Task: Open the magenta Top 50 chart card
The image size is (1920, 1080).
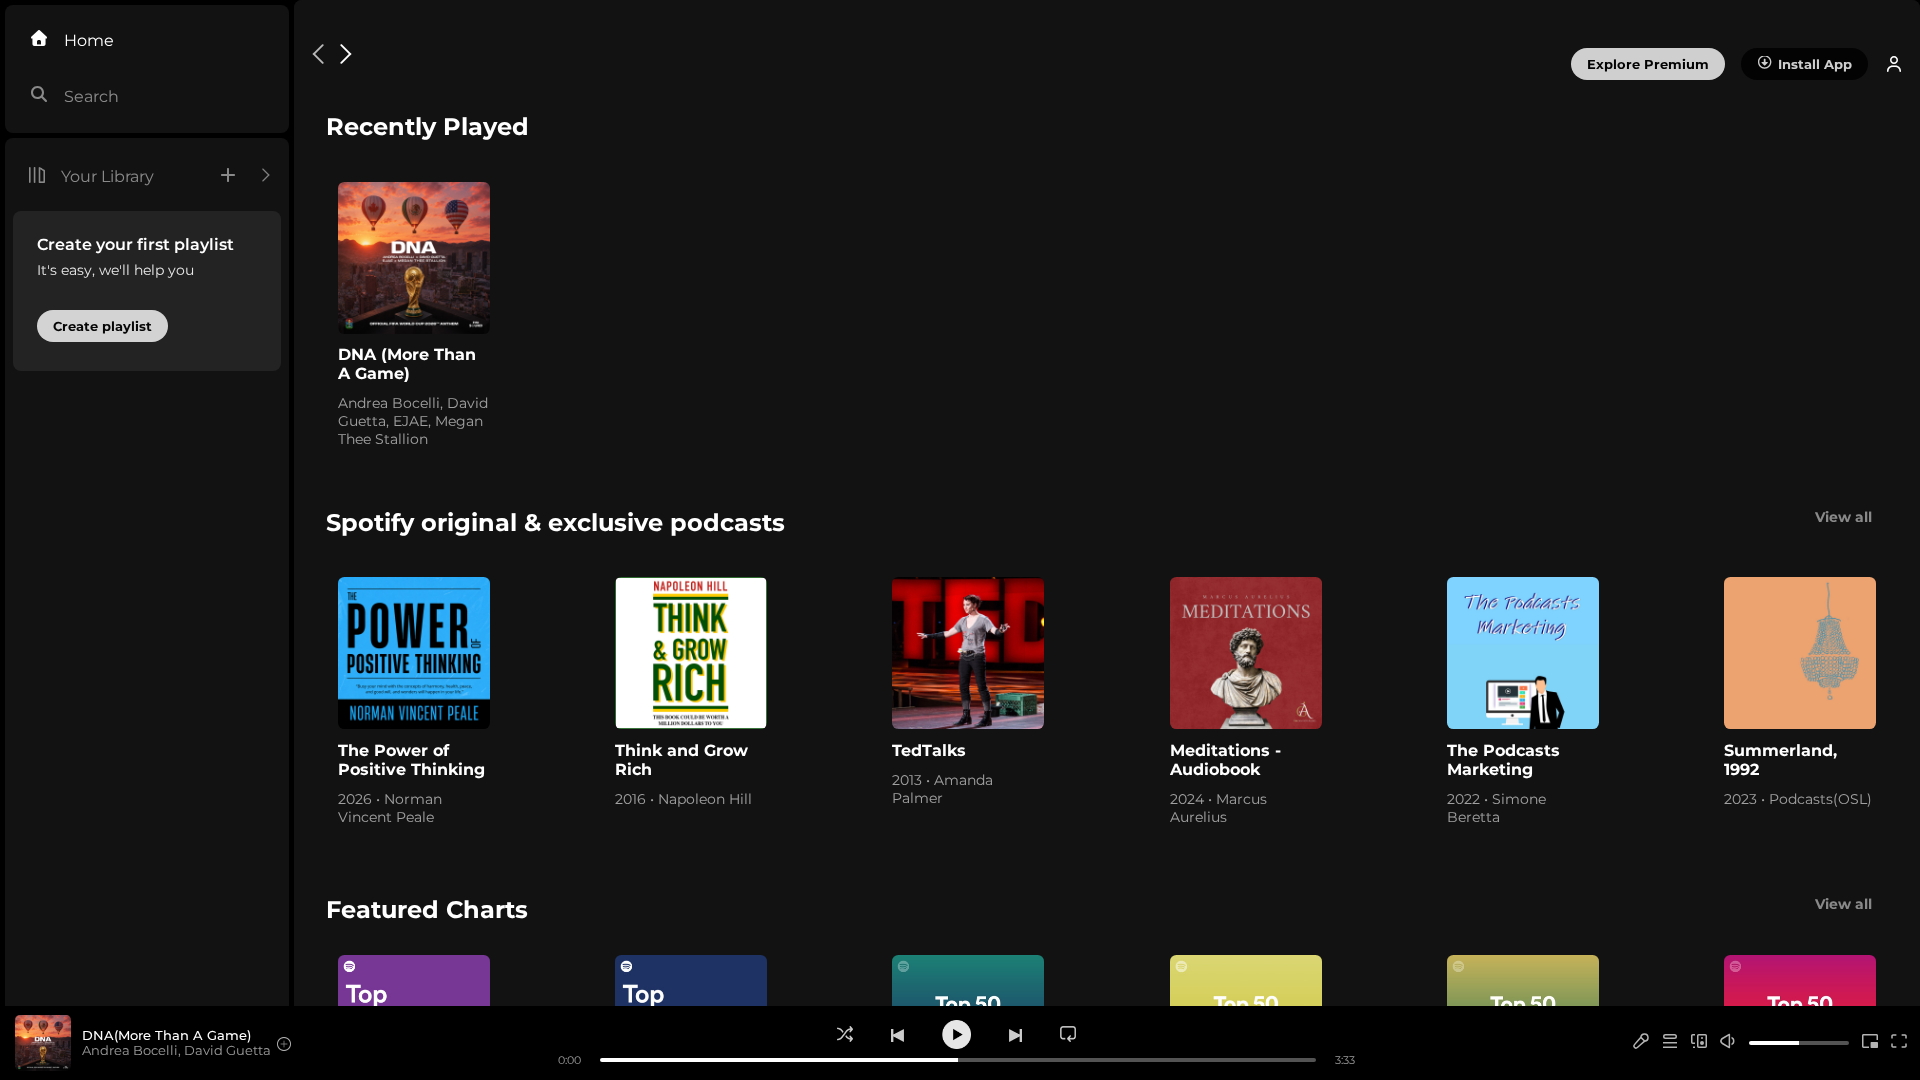Action: (x=1800, y=981)
